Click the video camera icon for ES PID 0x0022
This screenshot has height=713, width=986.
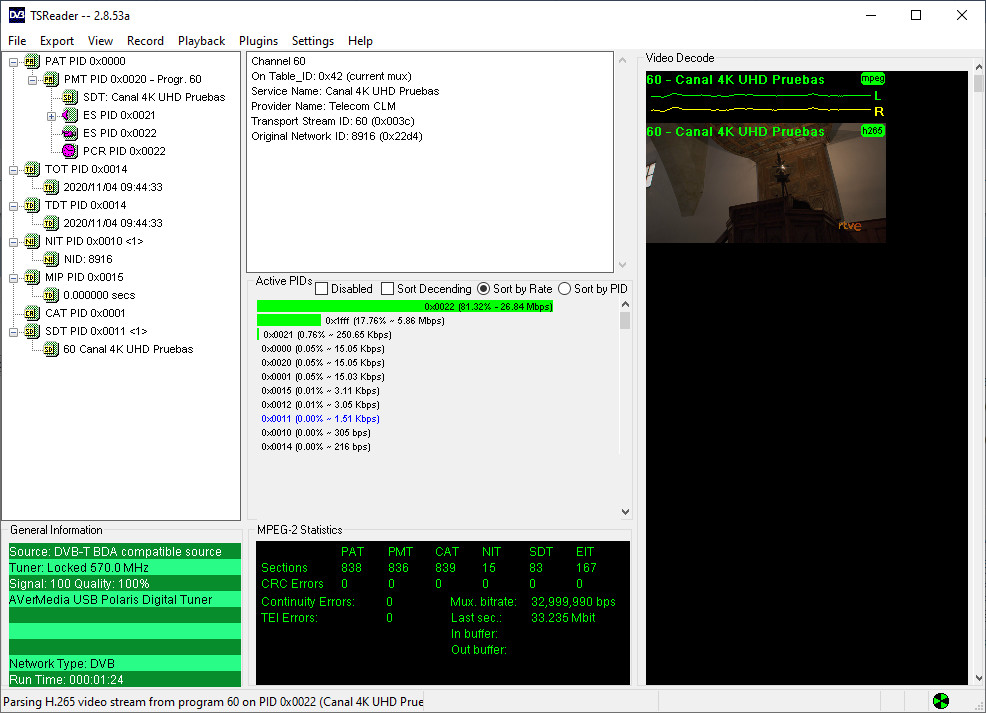(x=70, y=133)
